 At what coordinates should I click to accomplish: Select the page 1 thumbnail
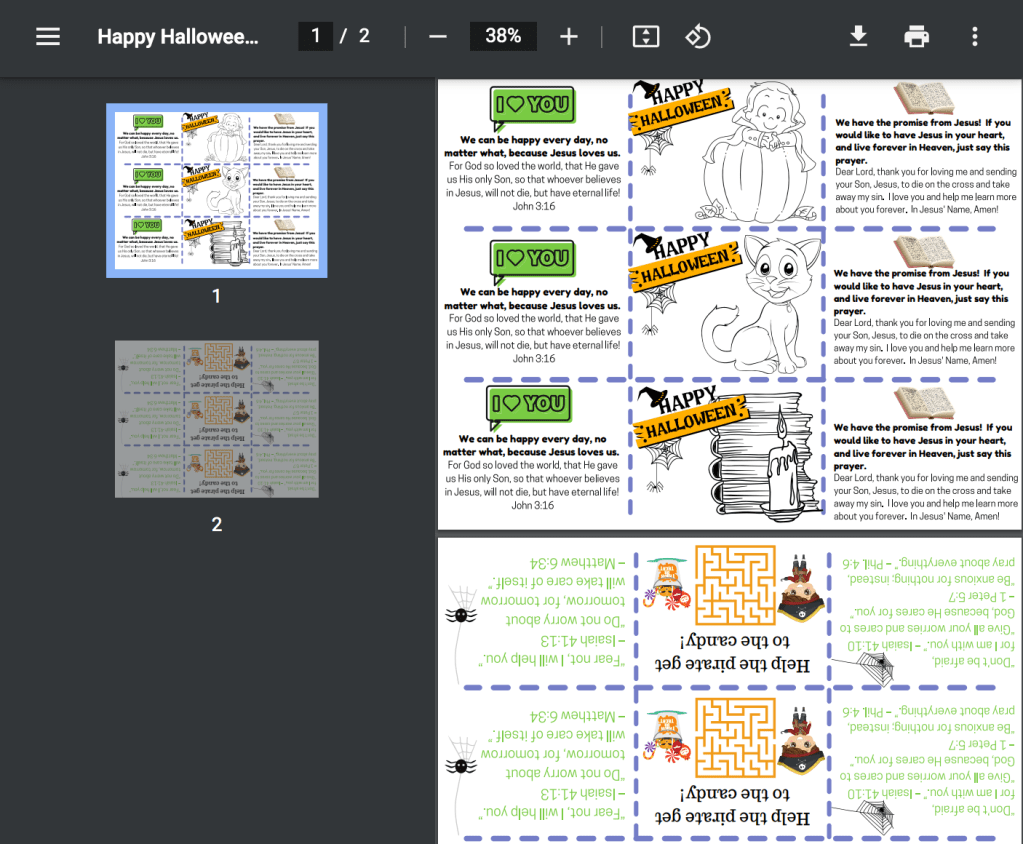click(217, 190)
